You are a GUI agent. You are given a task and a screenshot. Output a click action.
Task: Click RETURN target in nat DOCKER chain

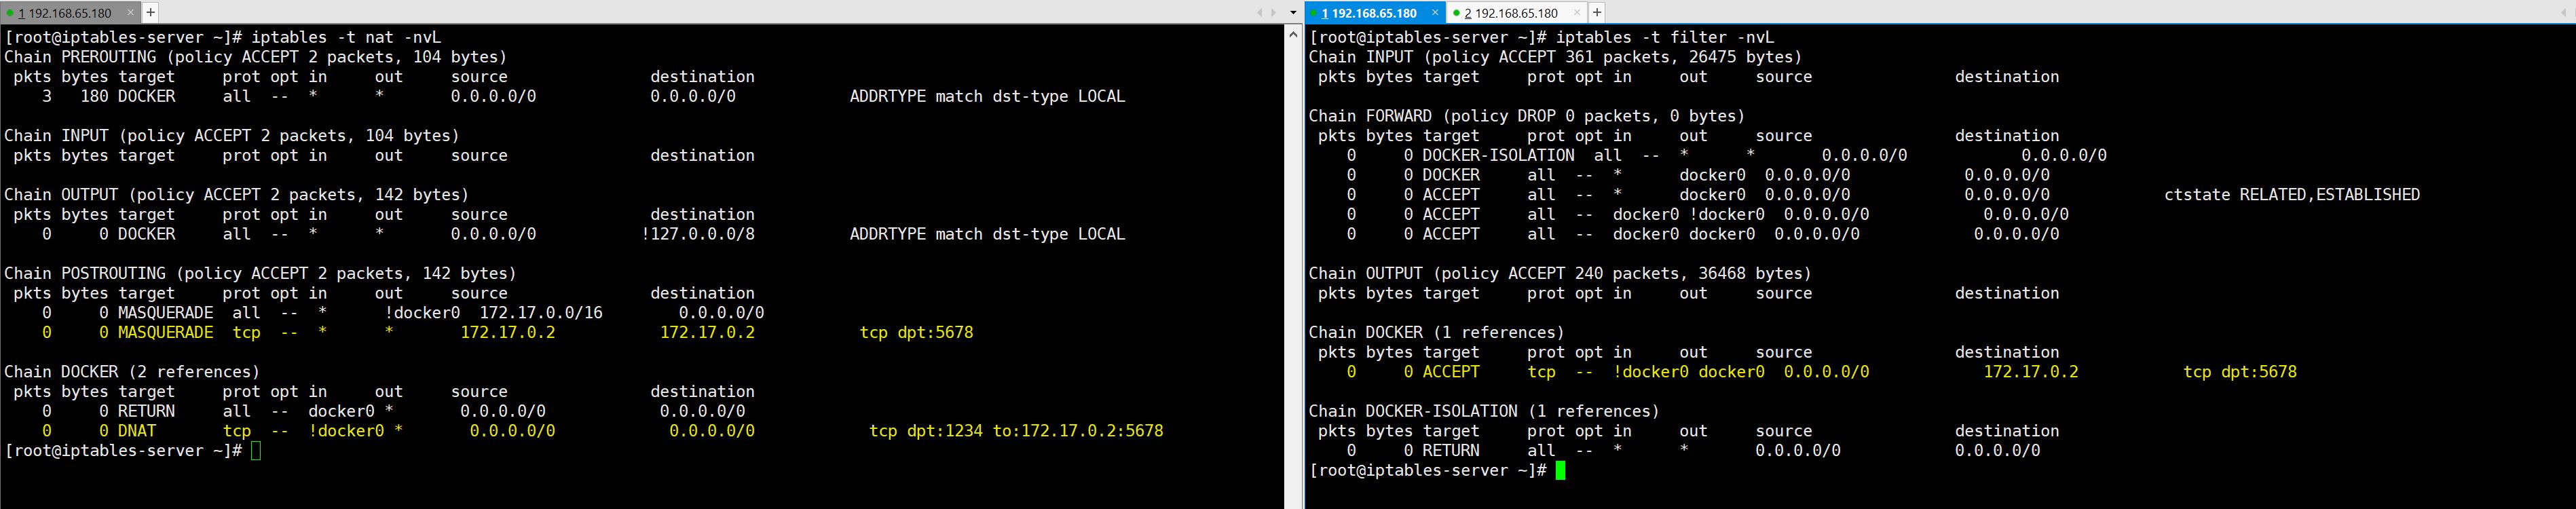click(146, 411)
